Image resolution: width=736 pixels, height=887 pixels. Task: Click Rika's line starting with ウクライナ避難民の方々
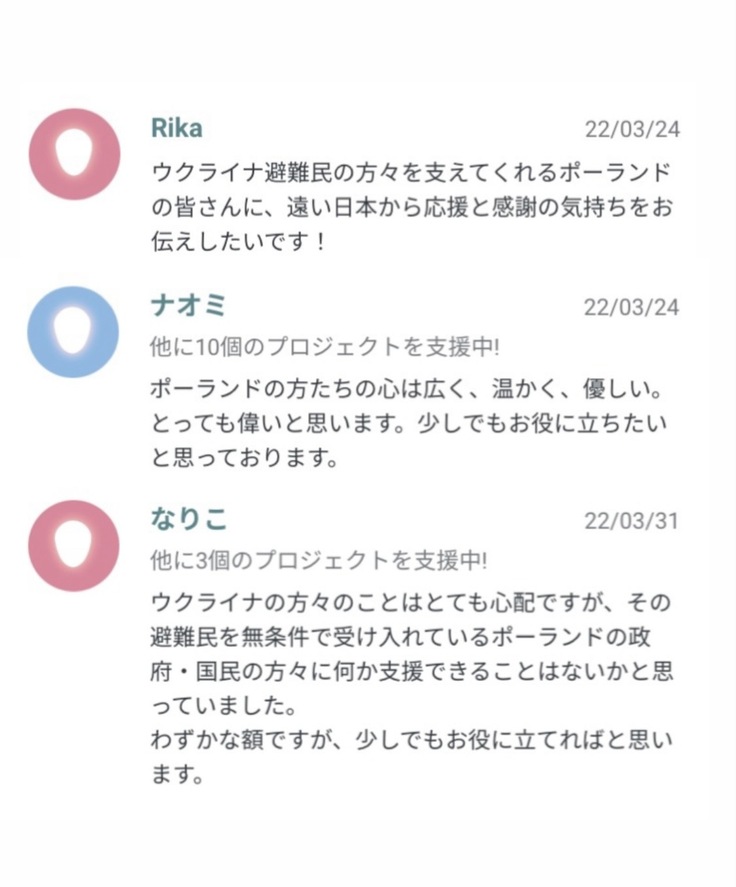410,170
